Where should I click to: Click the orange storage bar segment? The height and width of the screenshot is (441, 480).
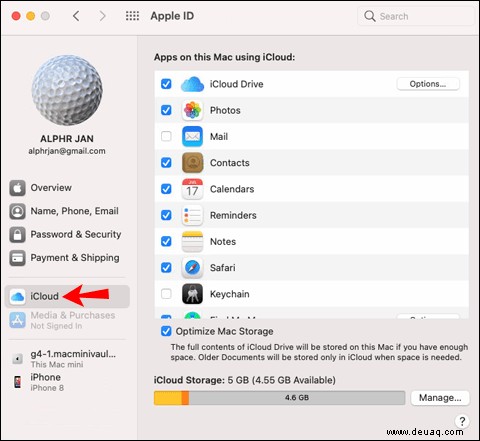(185, 398)
